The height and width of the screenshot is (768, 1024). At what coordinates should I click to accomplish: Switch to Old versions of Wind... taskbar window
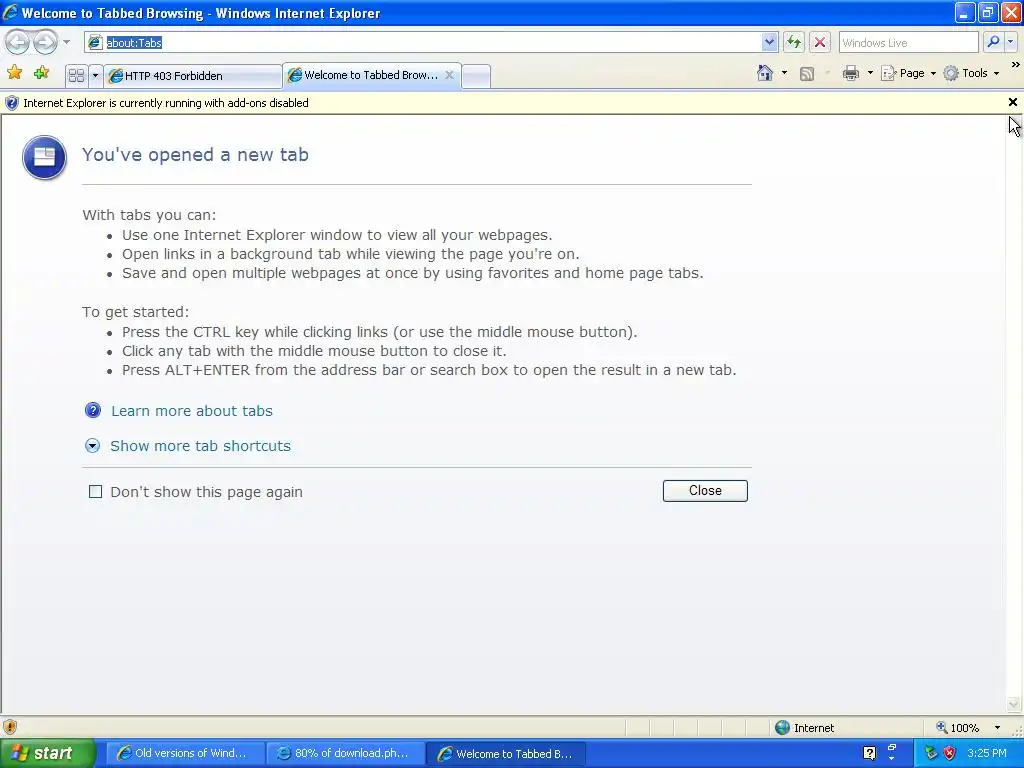click(185, 754)
